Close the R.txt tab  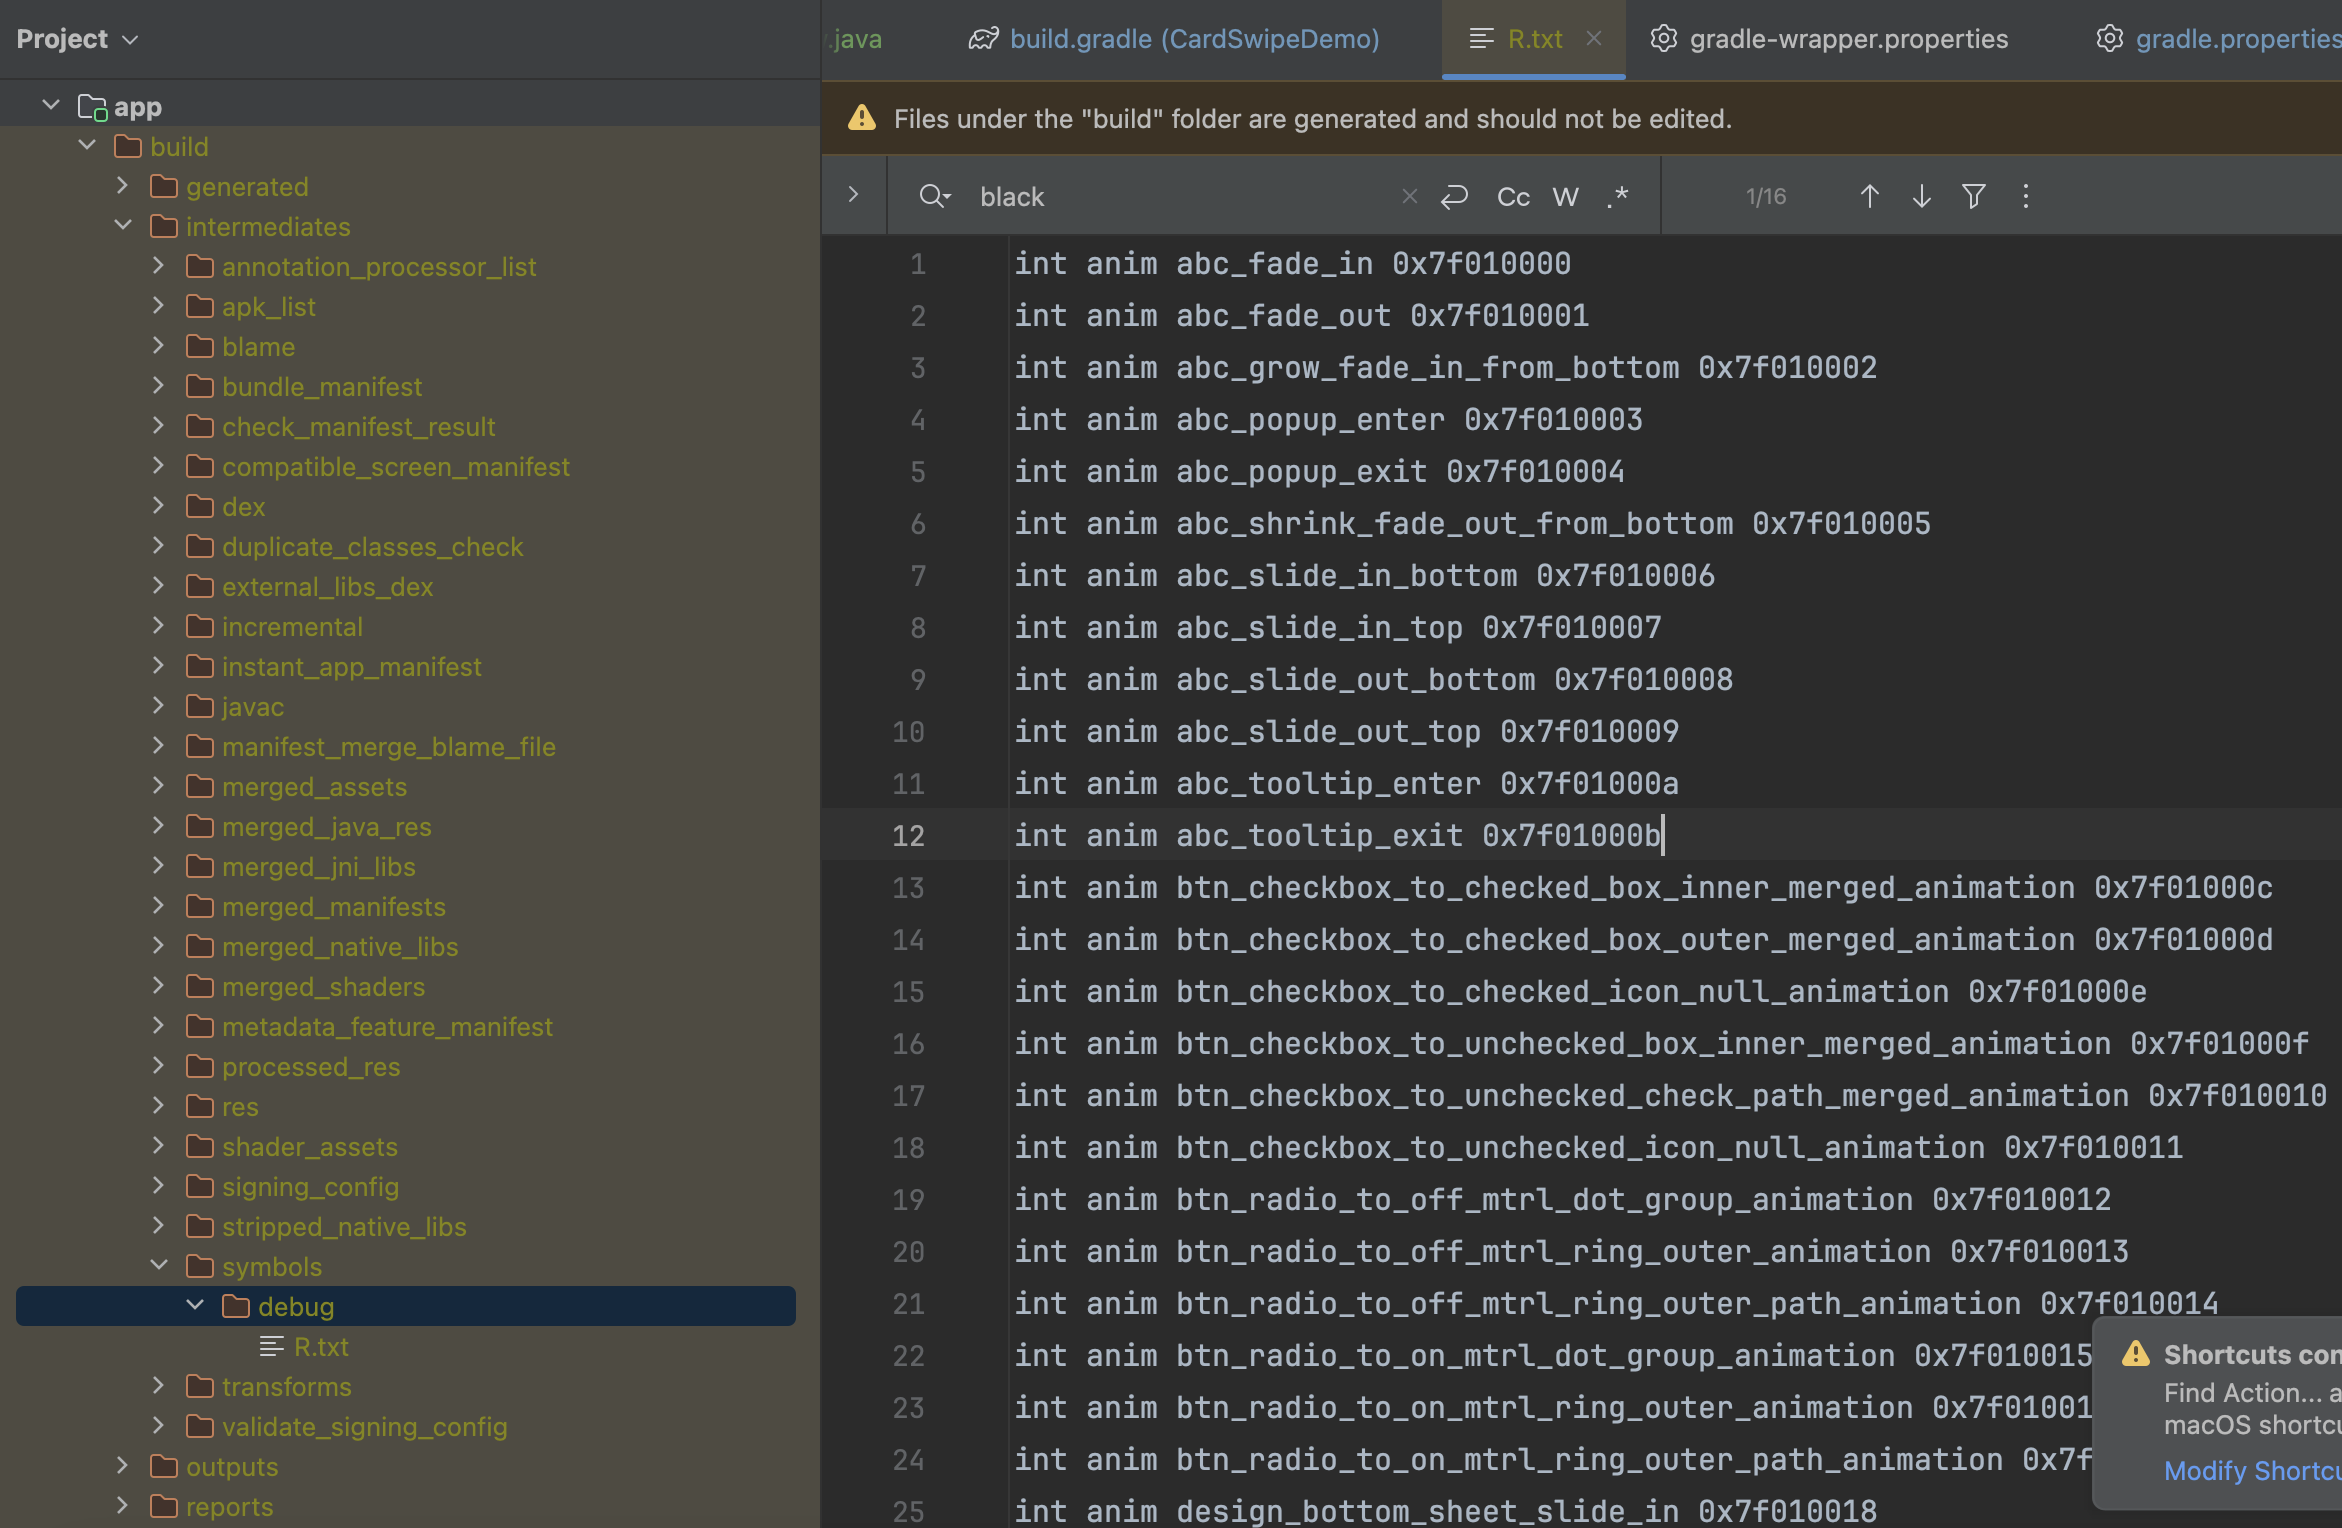point(1594,39)
